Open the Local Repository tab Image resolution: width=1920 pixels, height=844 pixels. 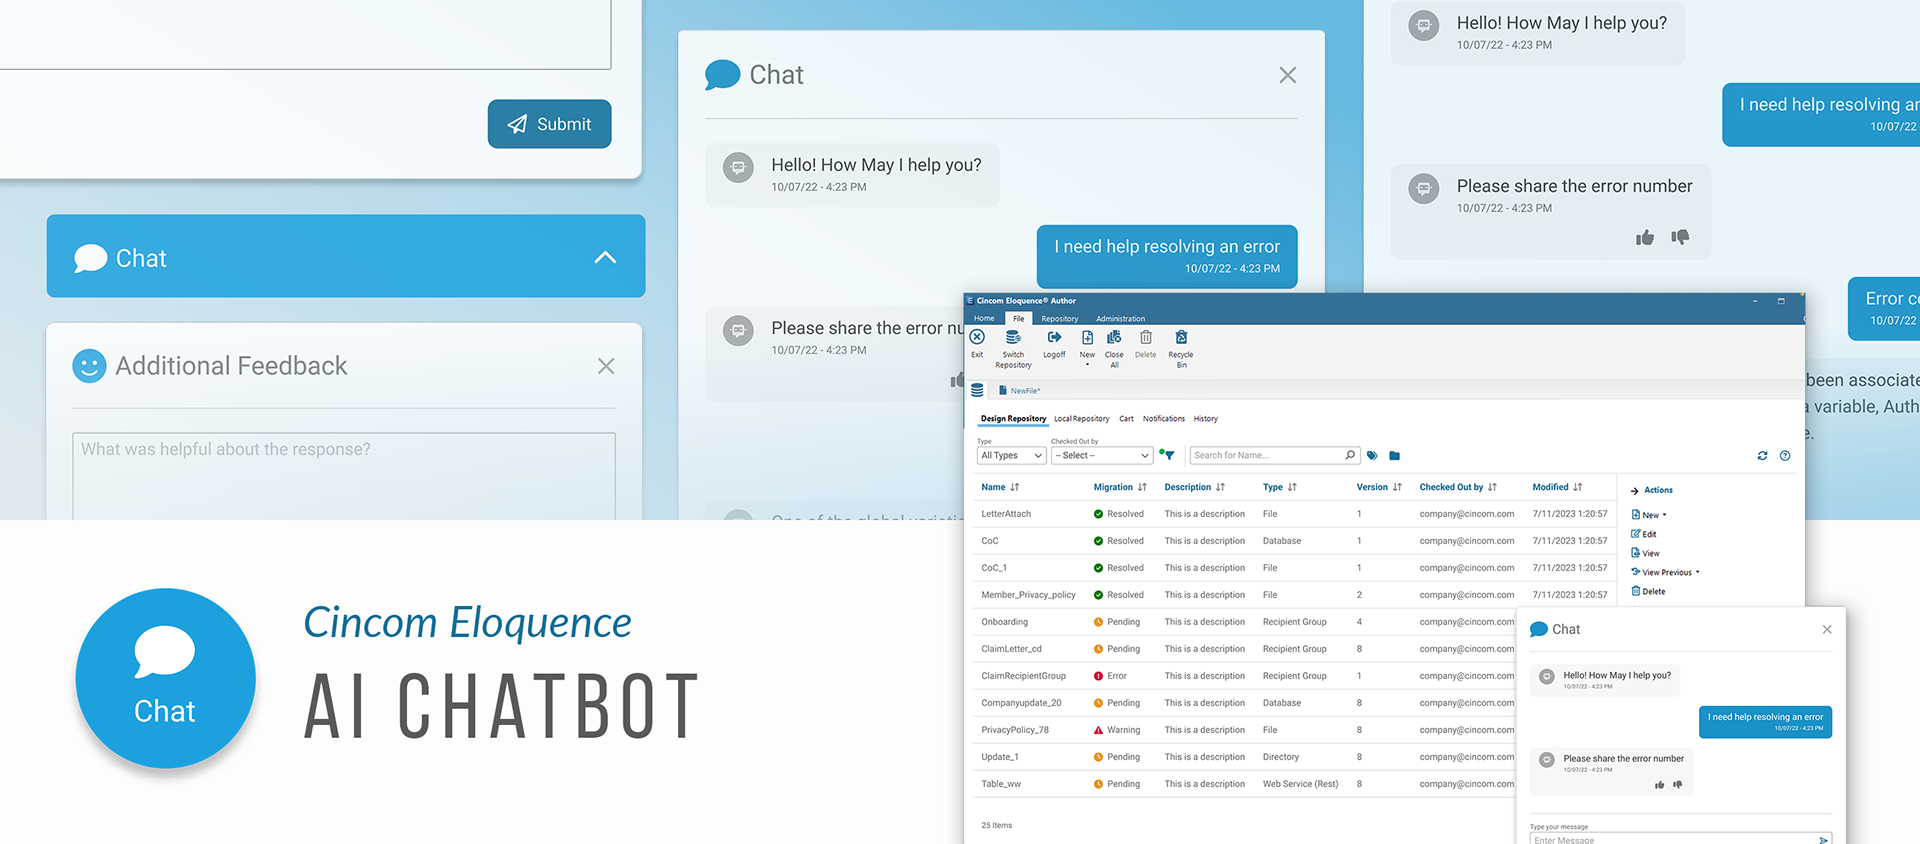pyautogui.click(x=1081, y=419)
